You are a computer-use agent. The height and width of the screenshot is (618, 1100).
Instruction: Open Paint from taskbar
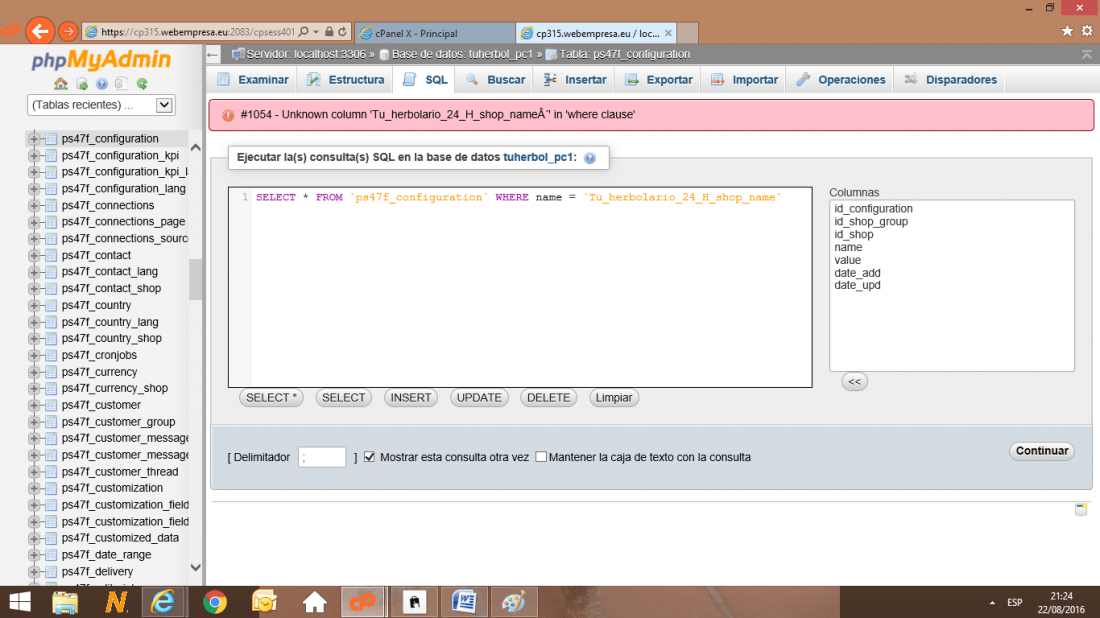(514, 602)
